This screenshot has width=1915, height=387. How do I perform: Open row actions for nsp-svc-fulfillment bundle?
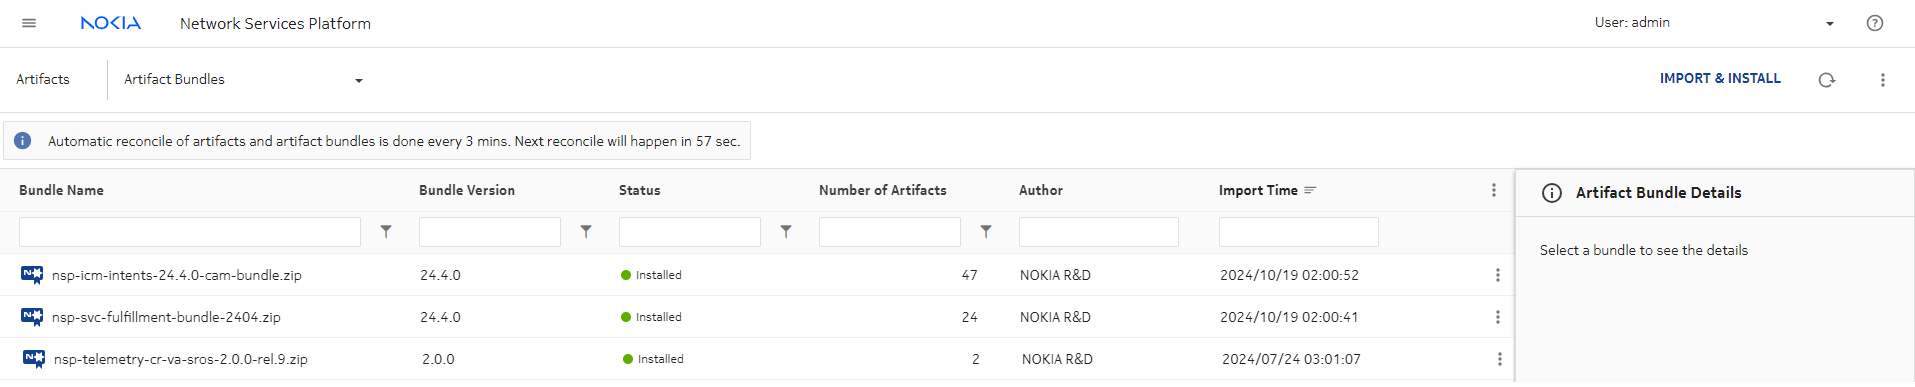pos(1498,317)
